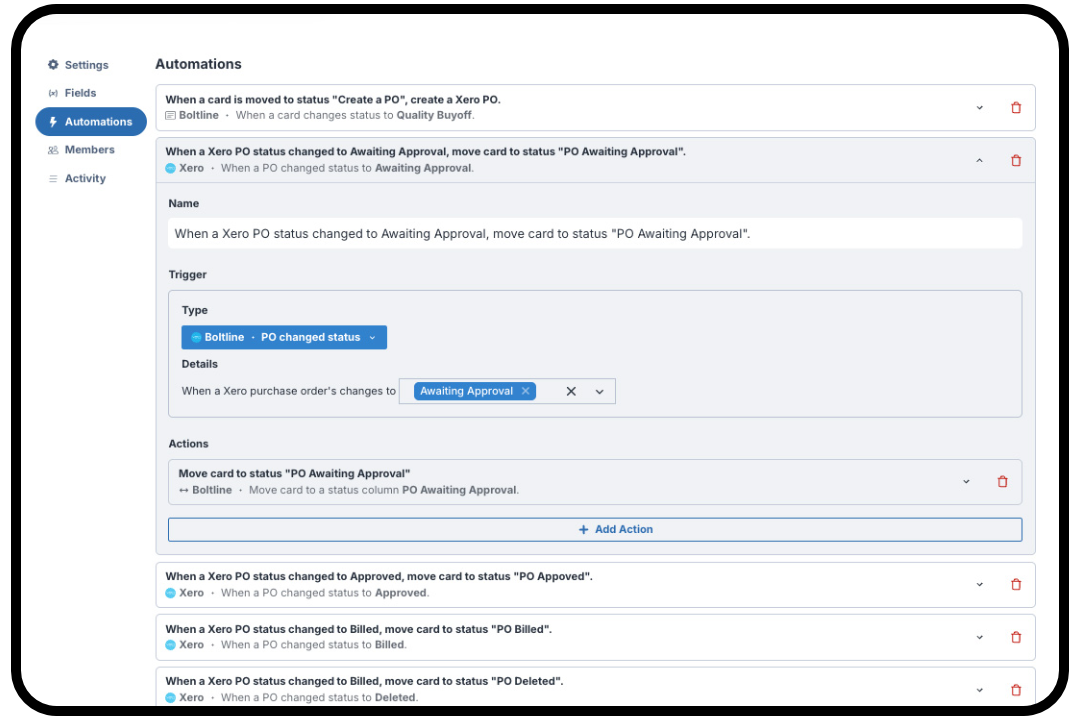Click the "Type" label in the Trigger box
This screenshot has height=720, width=1080.
[194, 310]
